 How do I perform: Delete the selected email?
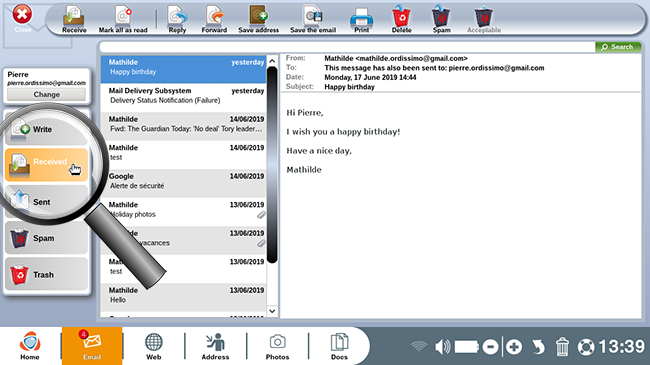401,19
